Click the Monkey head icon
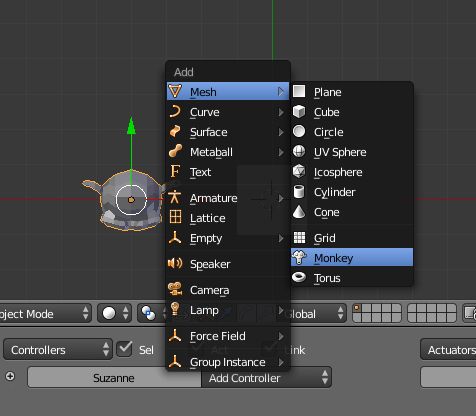This screenshot has width=476, height=416. [x=299, y=257]
